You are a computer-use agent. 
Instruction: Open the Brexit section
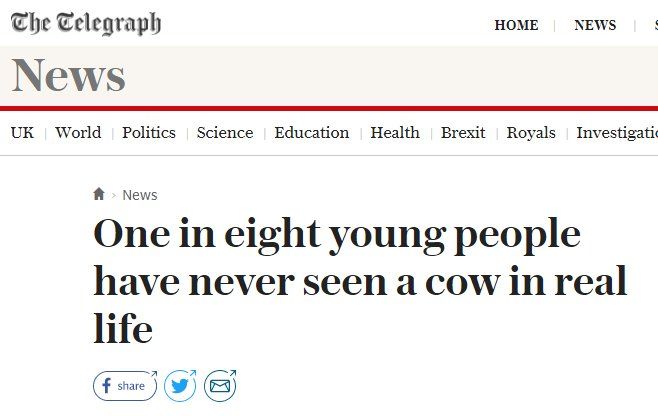(x=463, y=133)
